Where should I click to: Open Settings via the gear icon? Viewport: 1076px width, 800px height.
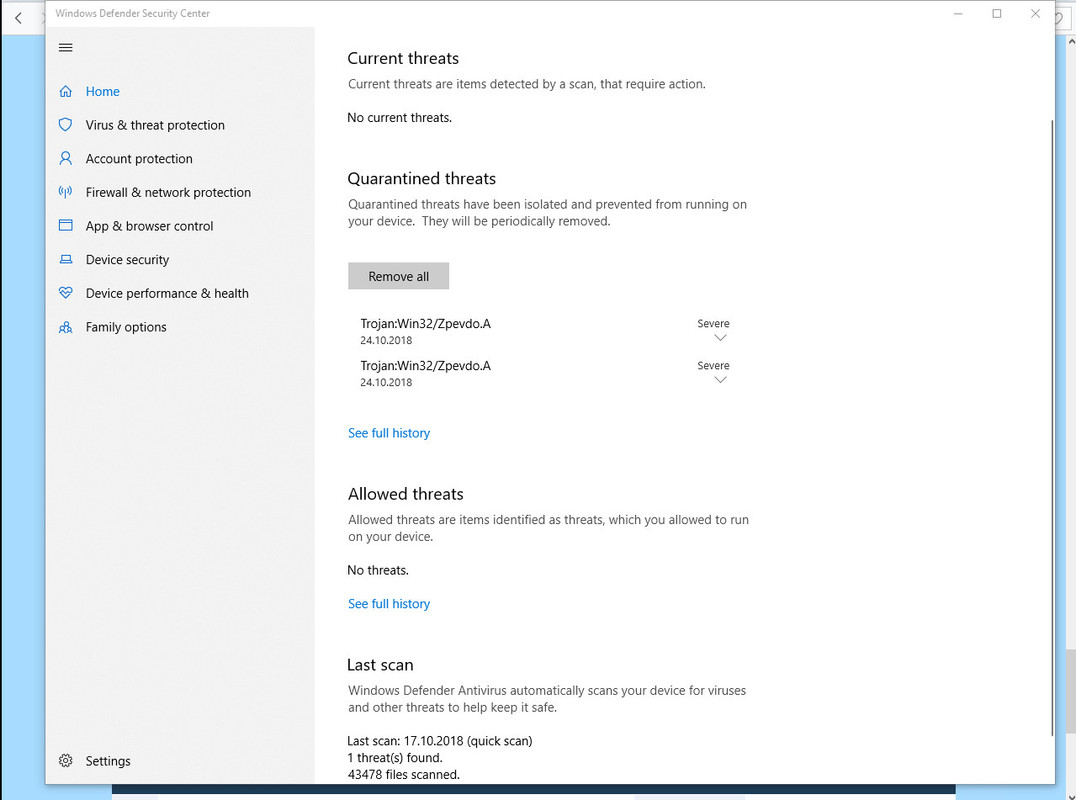click(65, 761)
